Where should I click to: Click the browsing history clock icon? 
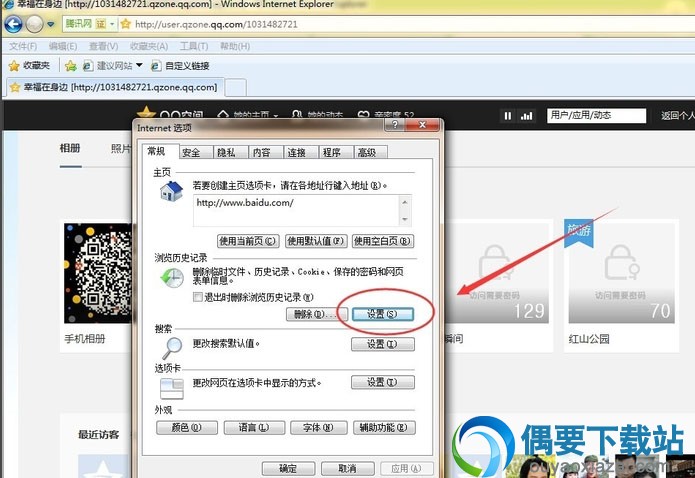(x=172, y=278)
